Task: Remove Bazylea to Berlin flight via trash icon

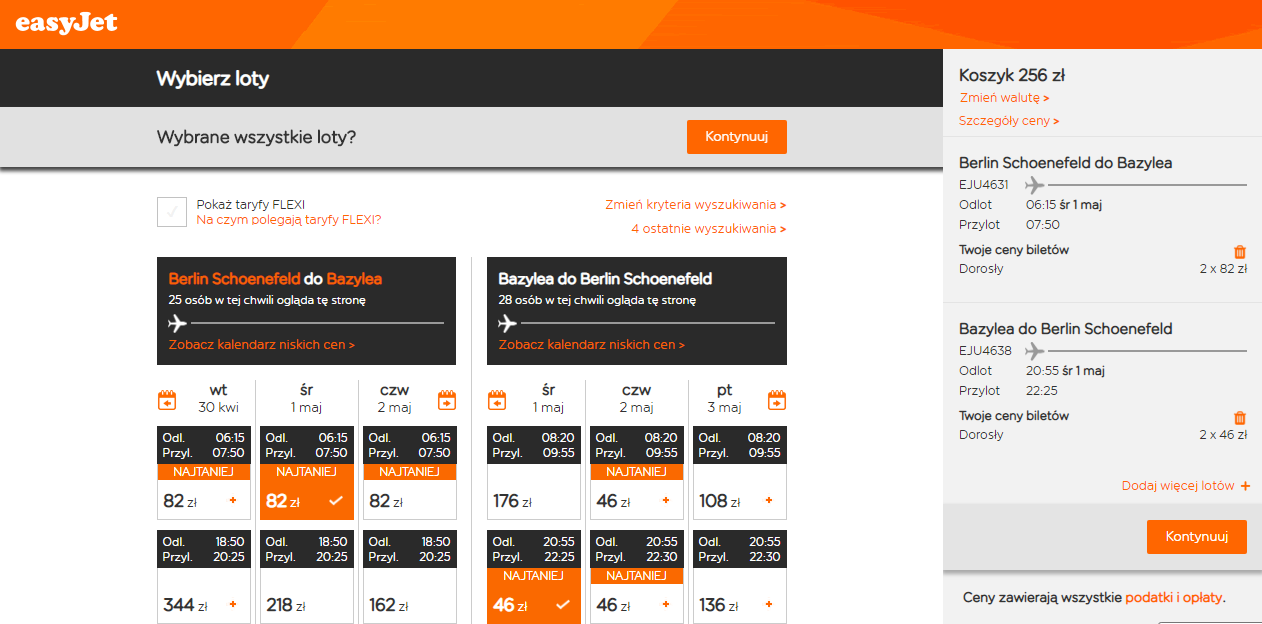Action: click(1240, 418)
